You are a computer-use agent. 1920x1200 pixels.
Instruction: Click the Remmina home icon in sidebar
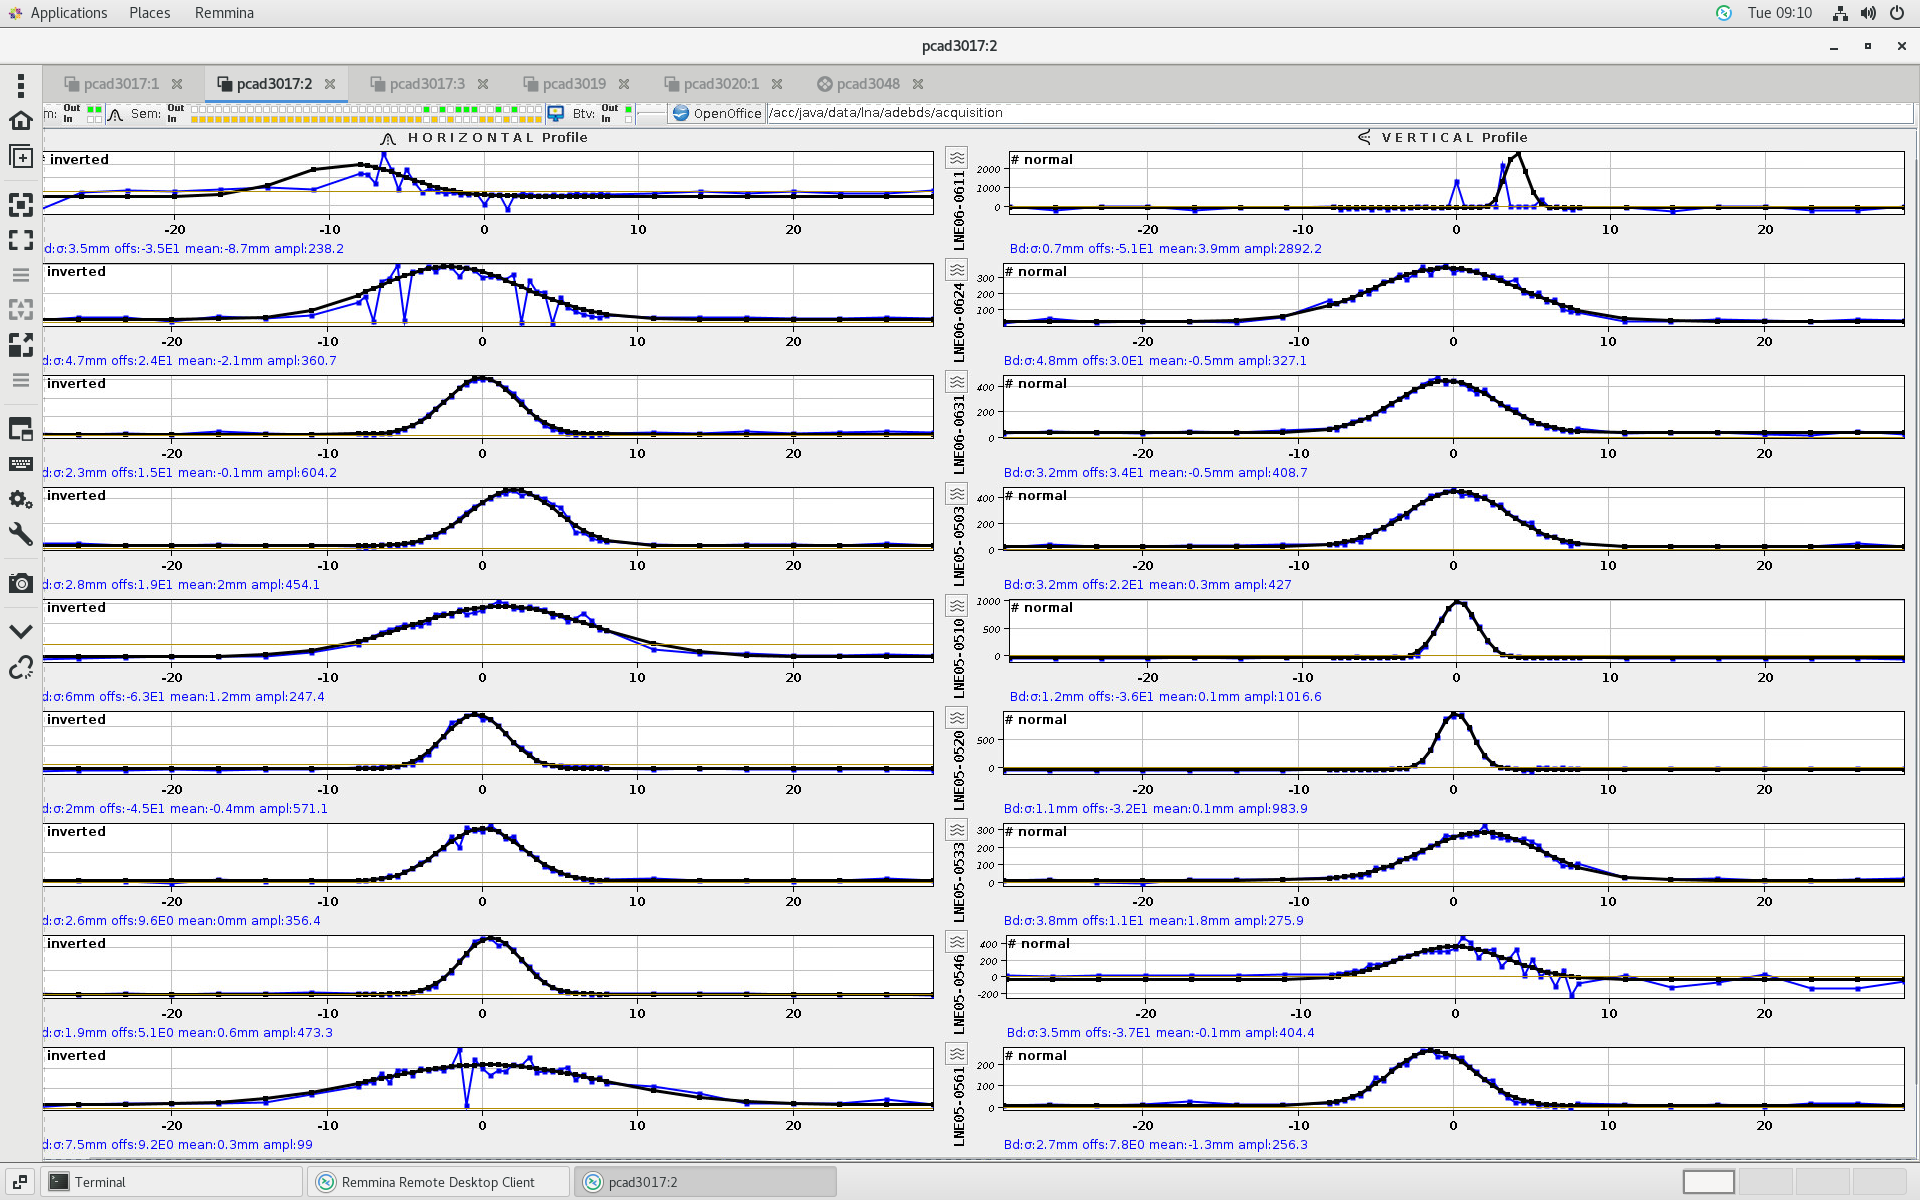pyautogui.click(x=20, y=121)
